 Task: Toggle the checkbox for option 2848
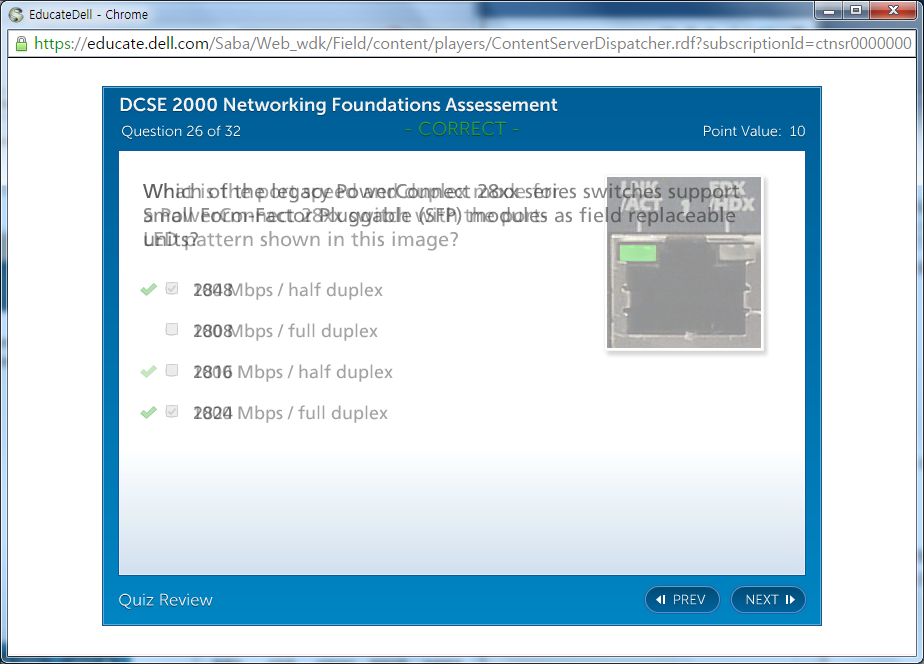(172, 289)
